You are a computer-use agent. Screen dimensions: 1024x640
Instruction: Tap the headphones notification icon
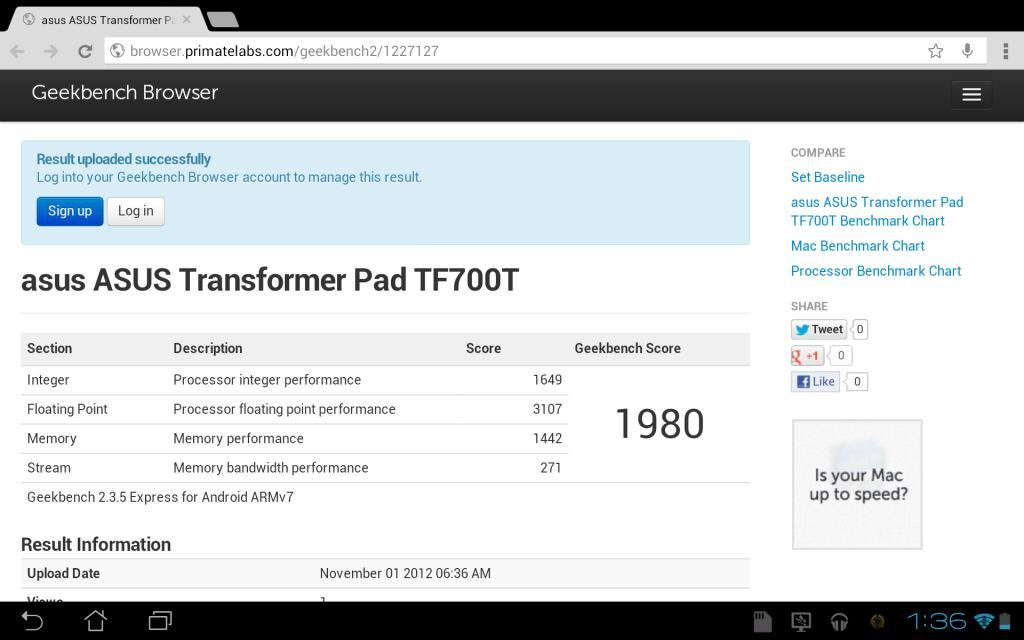[x=839, y=621]
